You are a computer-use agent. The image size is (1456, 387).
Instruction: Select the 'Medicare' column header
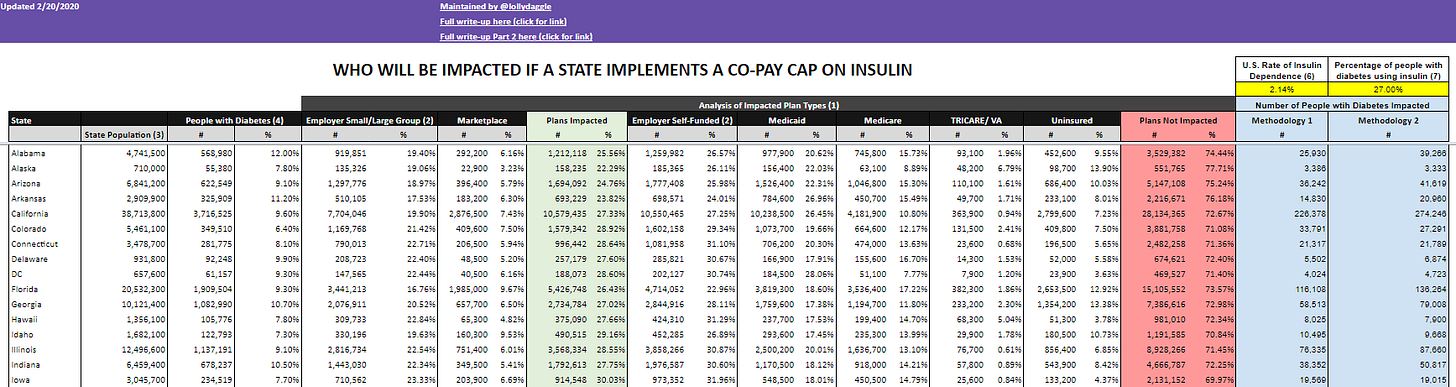882,120
